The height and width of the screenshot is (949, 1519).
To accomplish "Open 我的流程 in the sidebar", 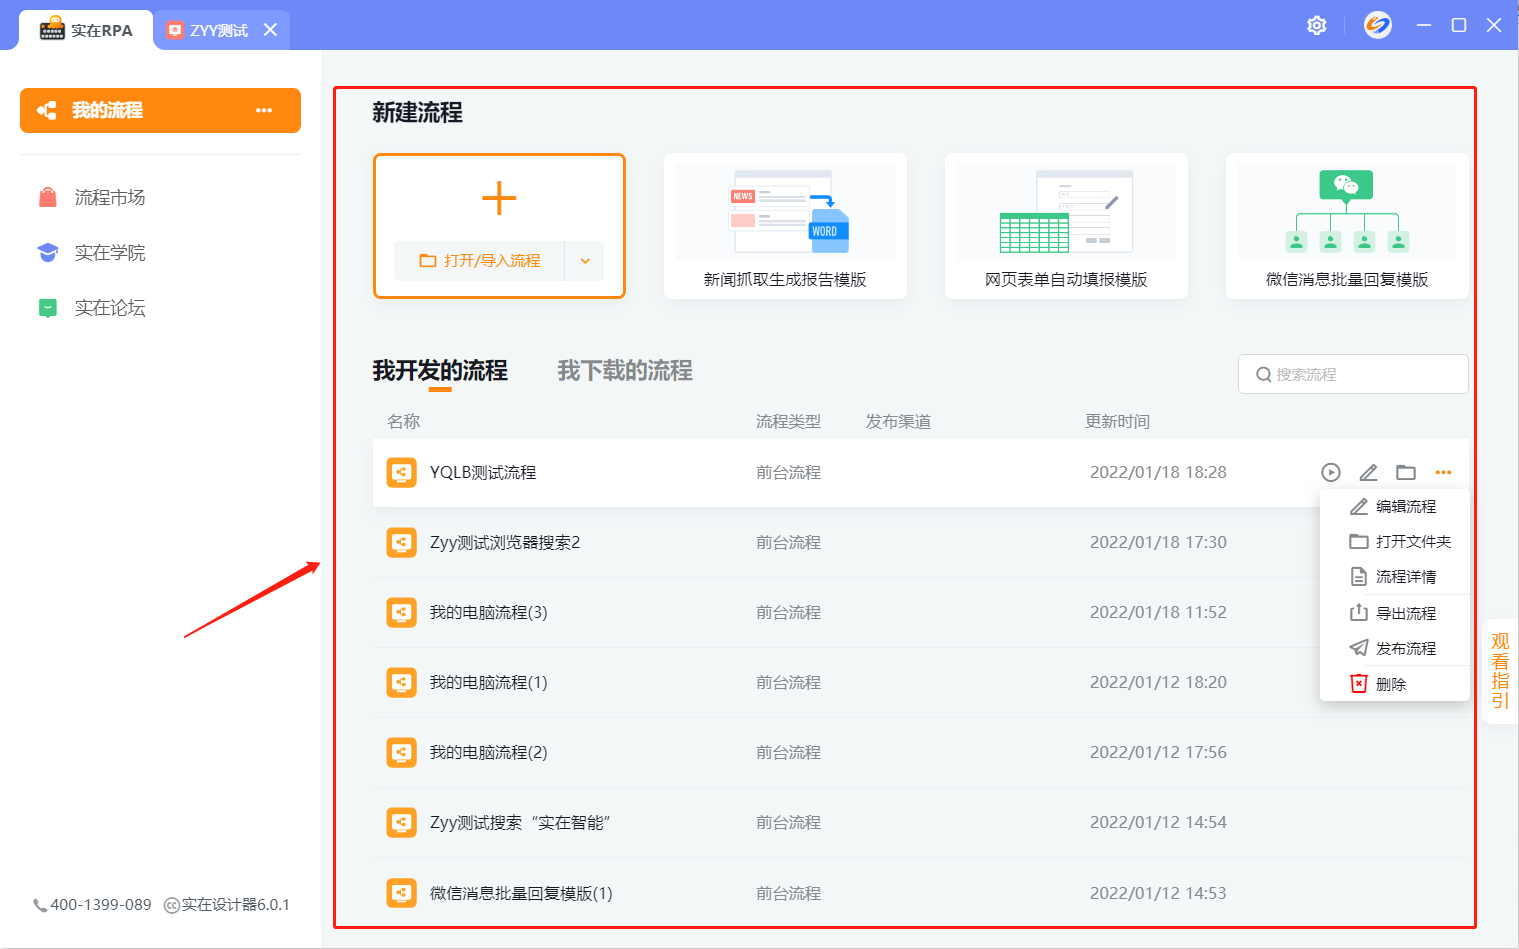I will pos(160,110).
